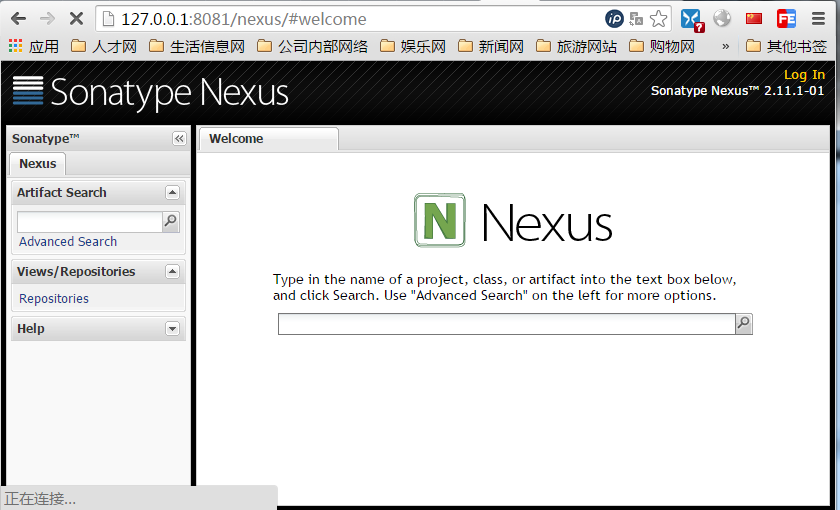Open the blue extension icon with red badge

(692, 20)
